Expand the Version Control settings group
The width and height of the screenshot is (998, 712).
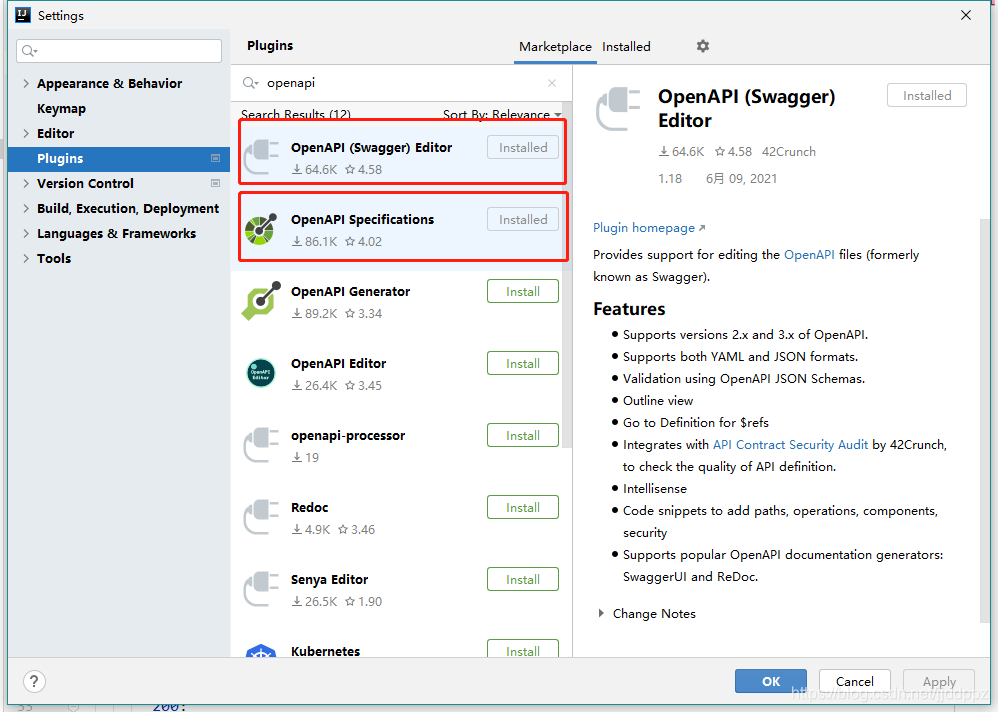point(26,183)
